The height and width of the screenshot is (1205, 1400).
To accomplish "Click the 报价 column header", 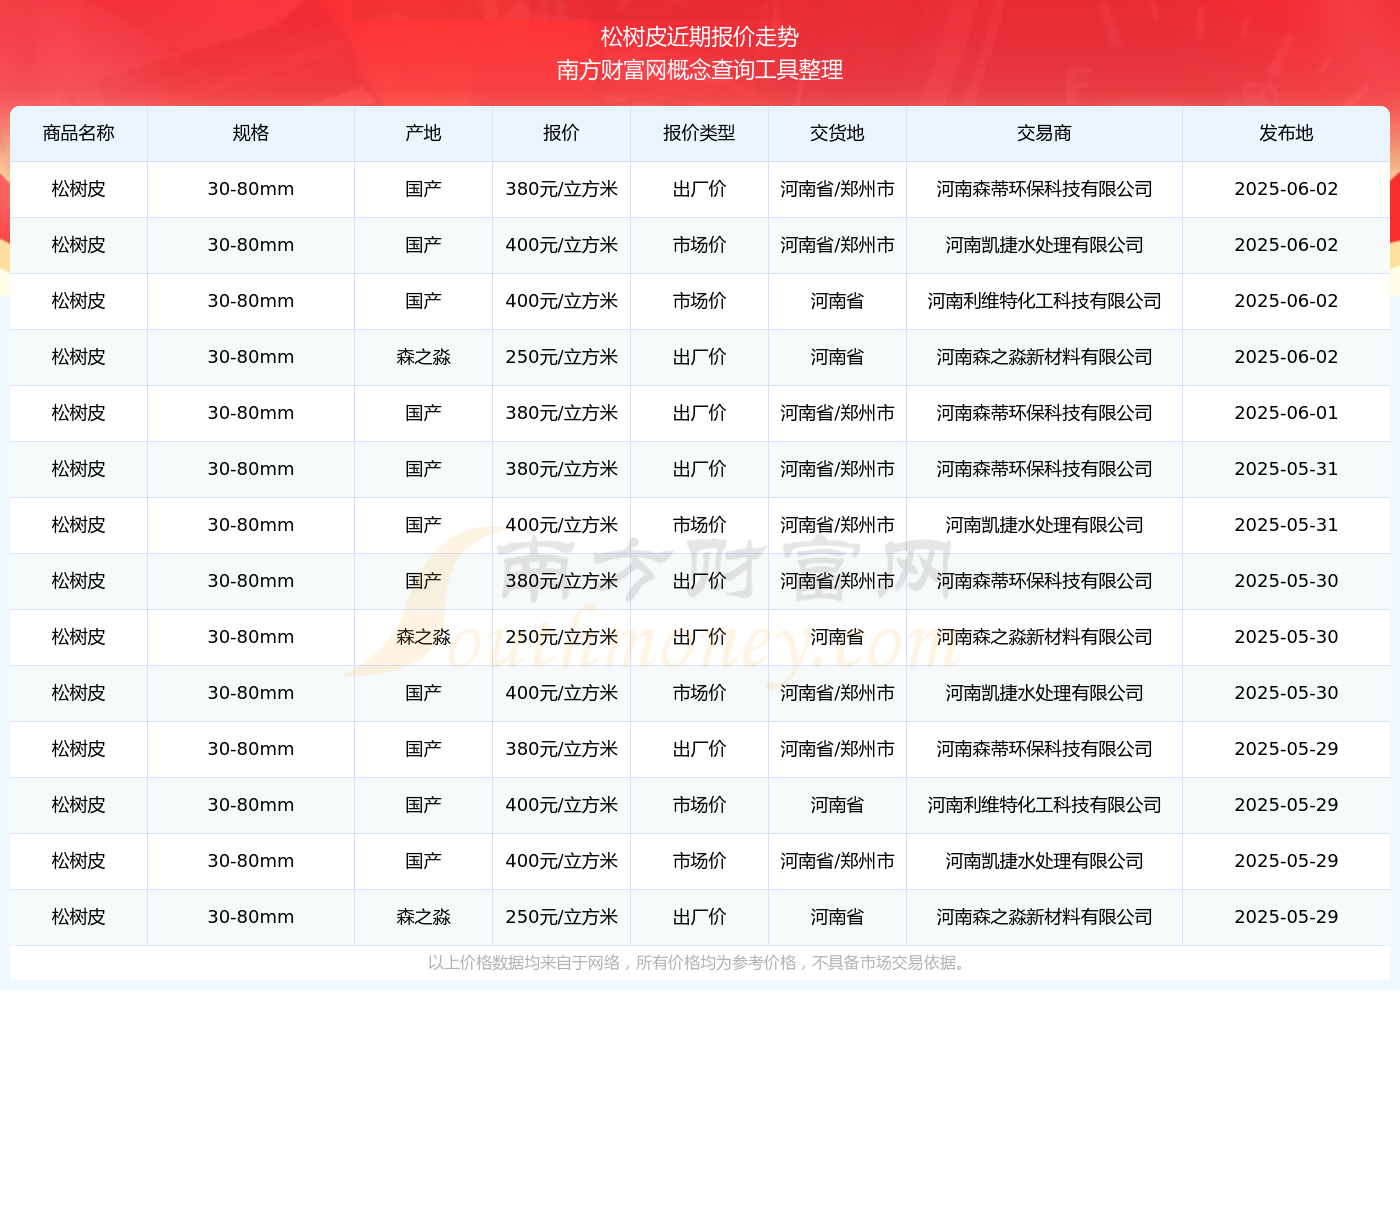I will pos(561,133).
